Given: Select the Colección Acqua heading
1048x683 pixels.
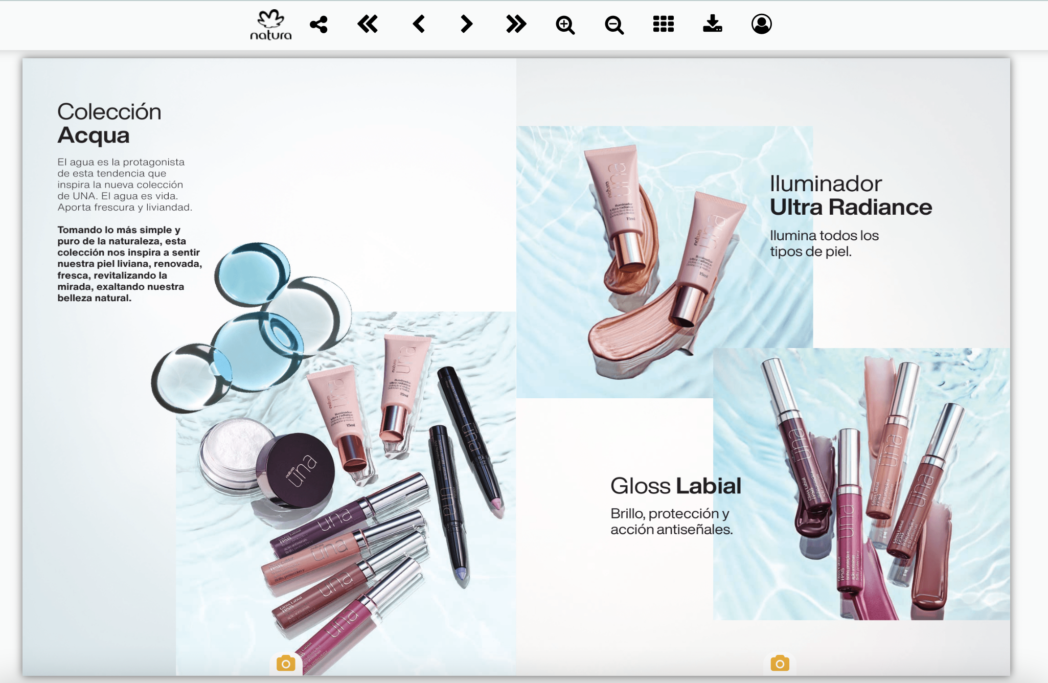Looking at the screenshot, I should [x=108, y=123].
